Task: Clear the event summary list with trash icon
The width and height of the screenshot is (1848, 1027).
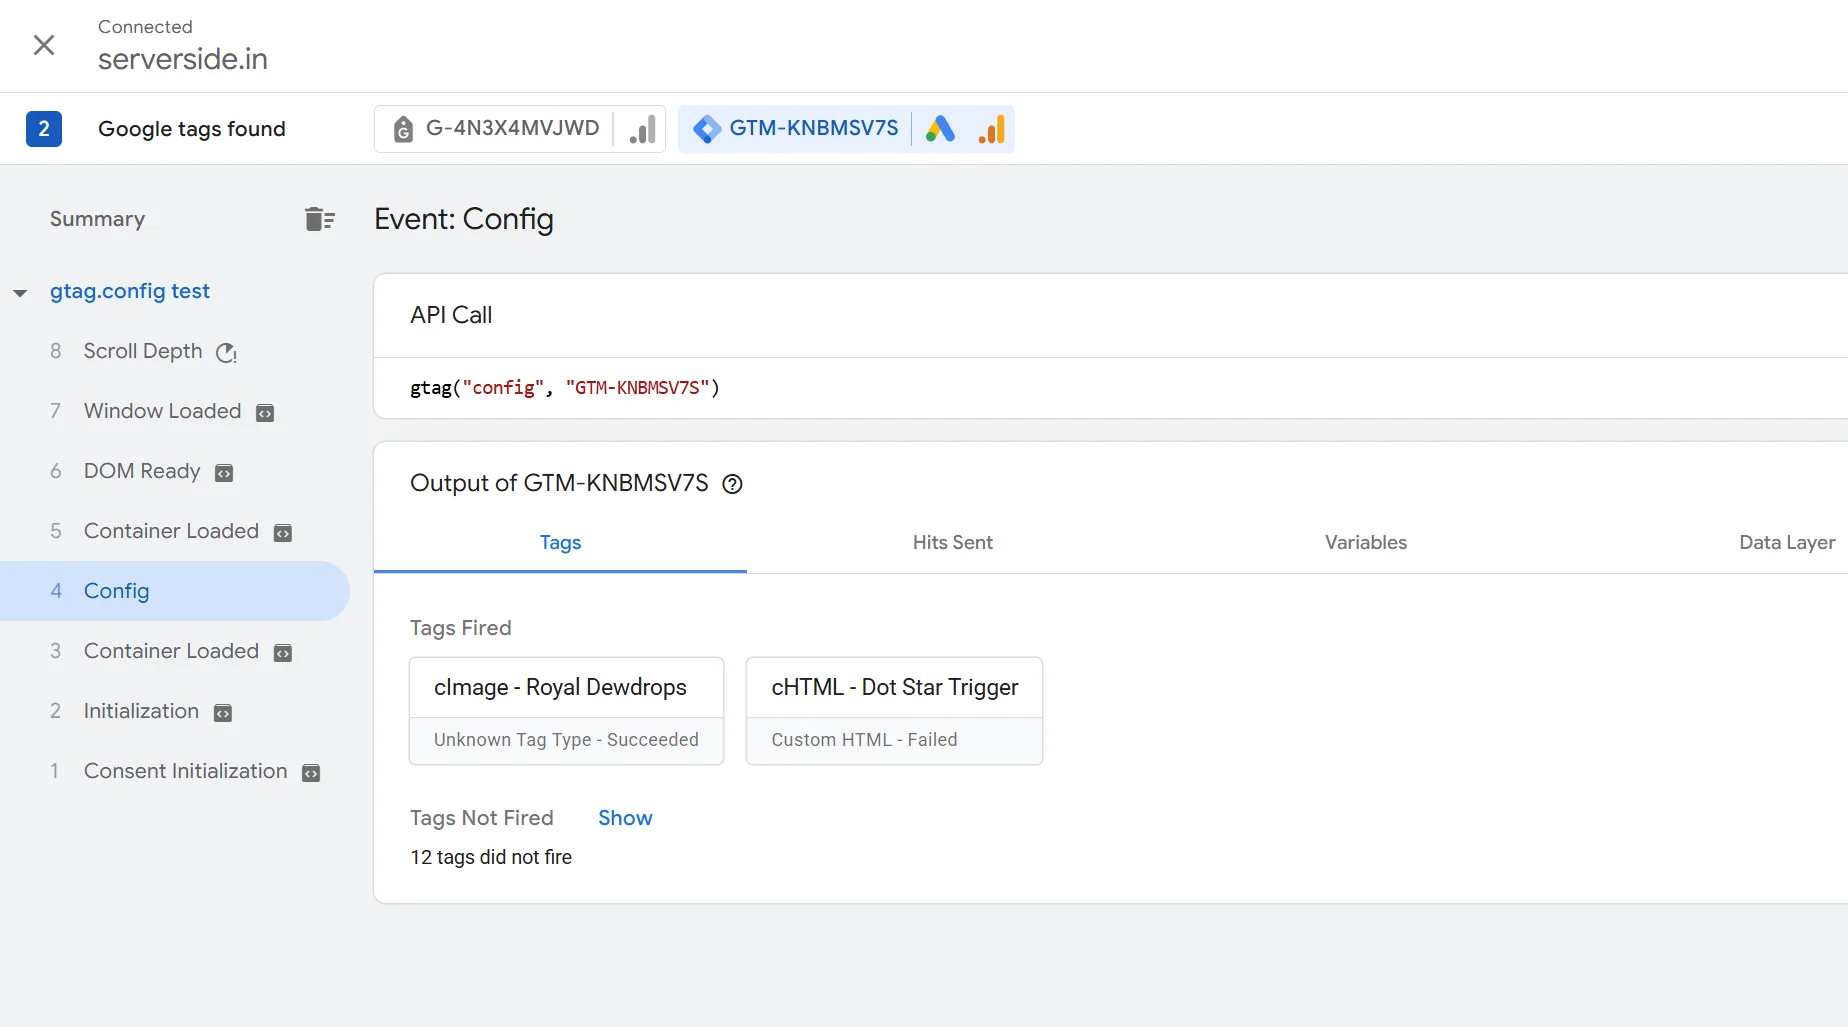Action: point(320,219)
